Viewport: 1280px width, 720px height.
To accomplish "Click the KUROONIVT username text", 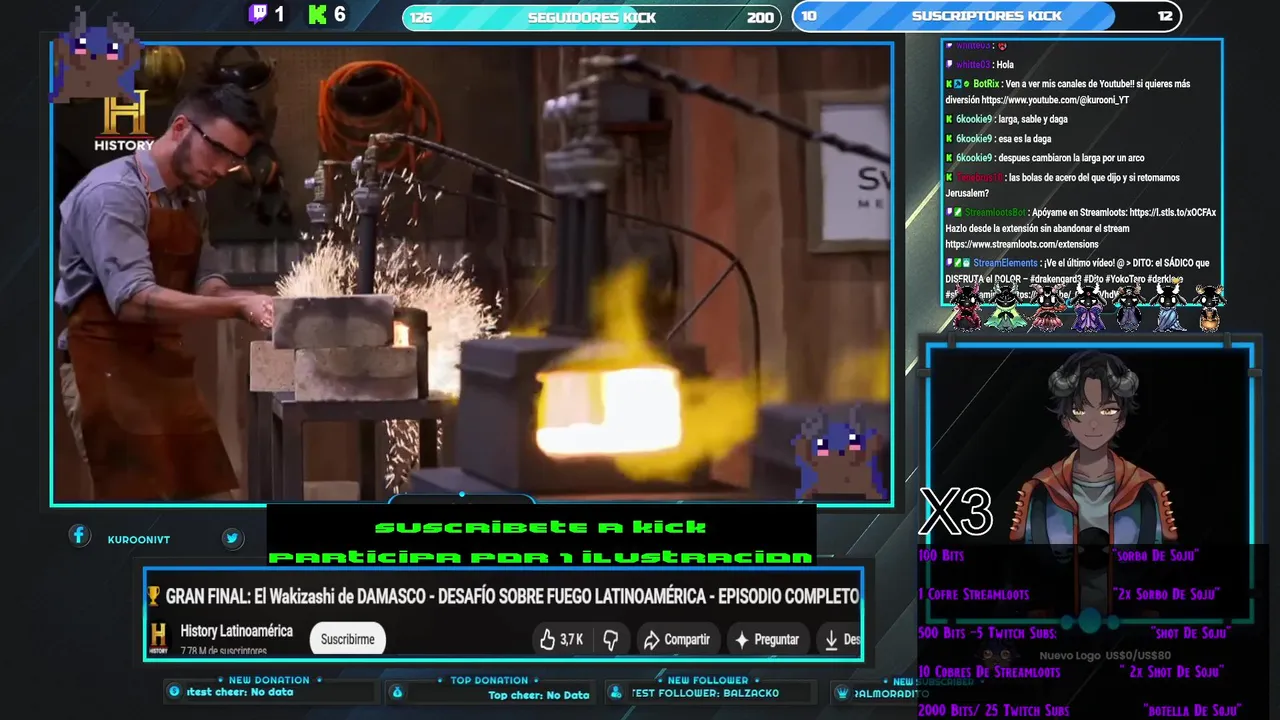I will pyautogui.click(x=138, y=540).
